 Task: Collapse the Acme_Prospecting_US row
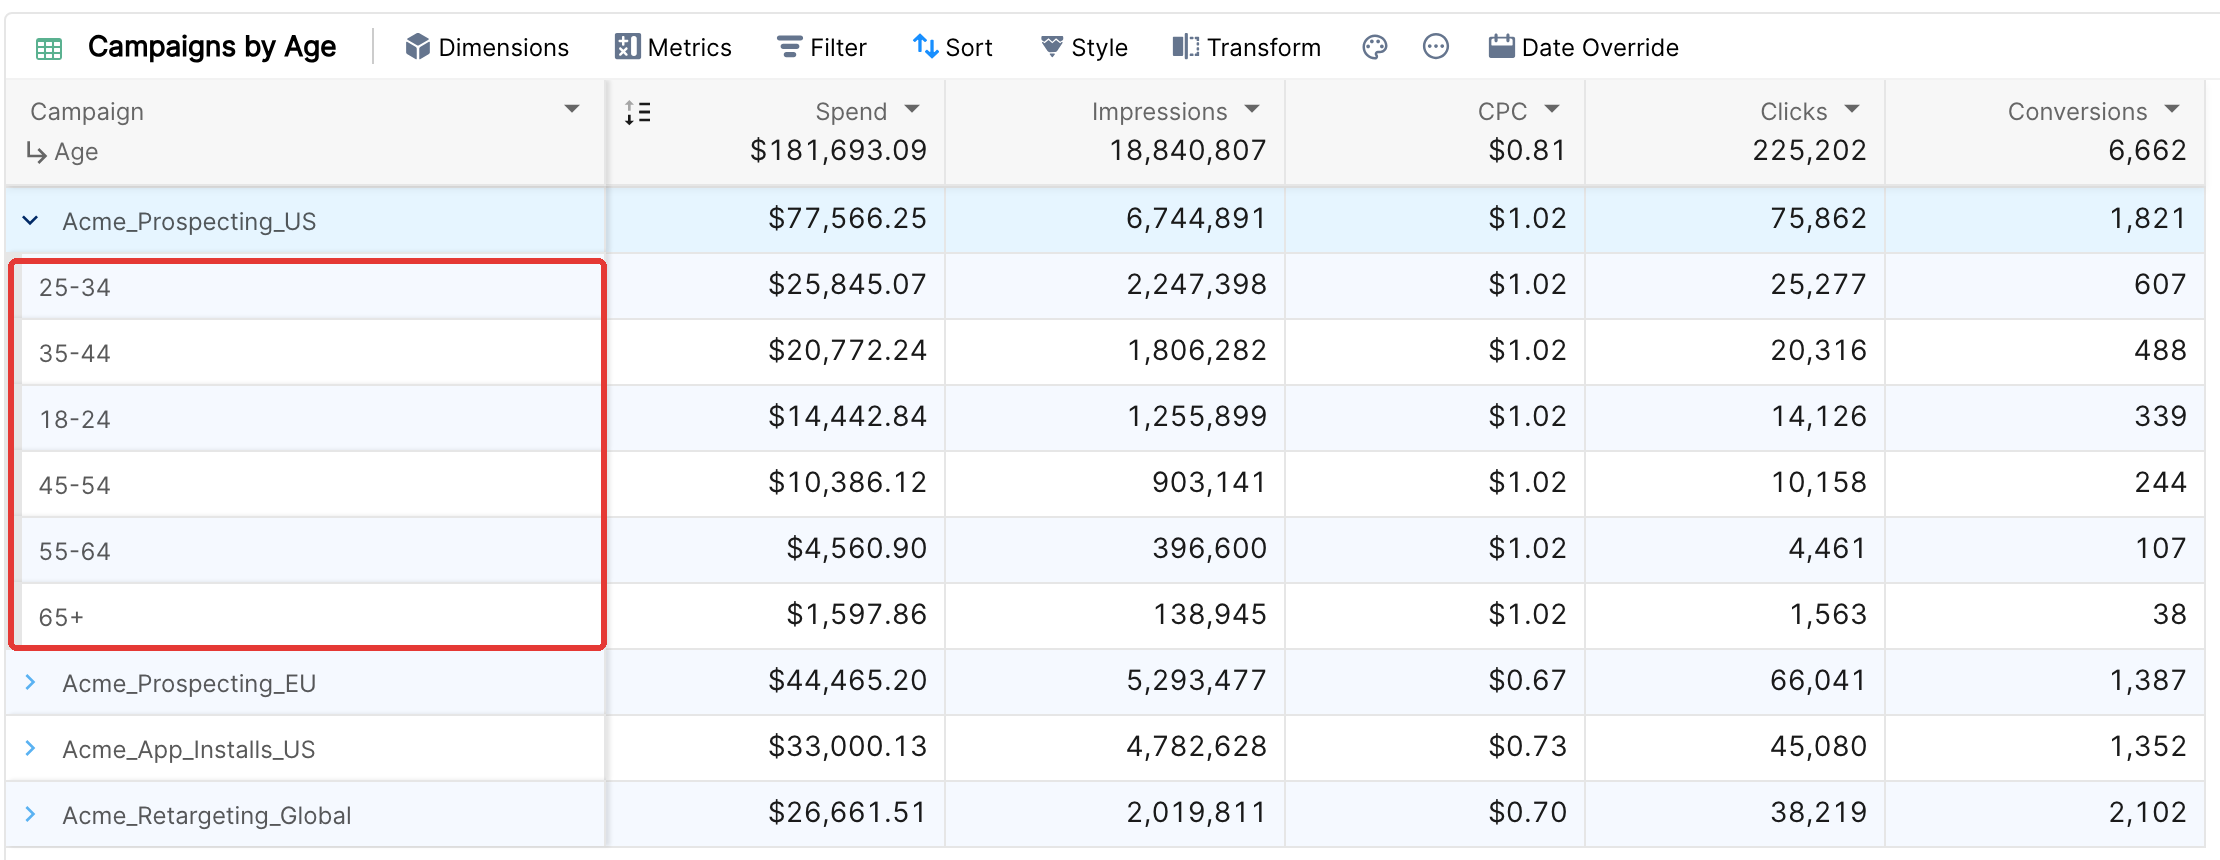31,220
